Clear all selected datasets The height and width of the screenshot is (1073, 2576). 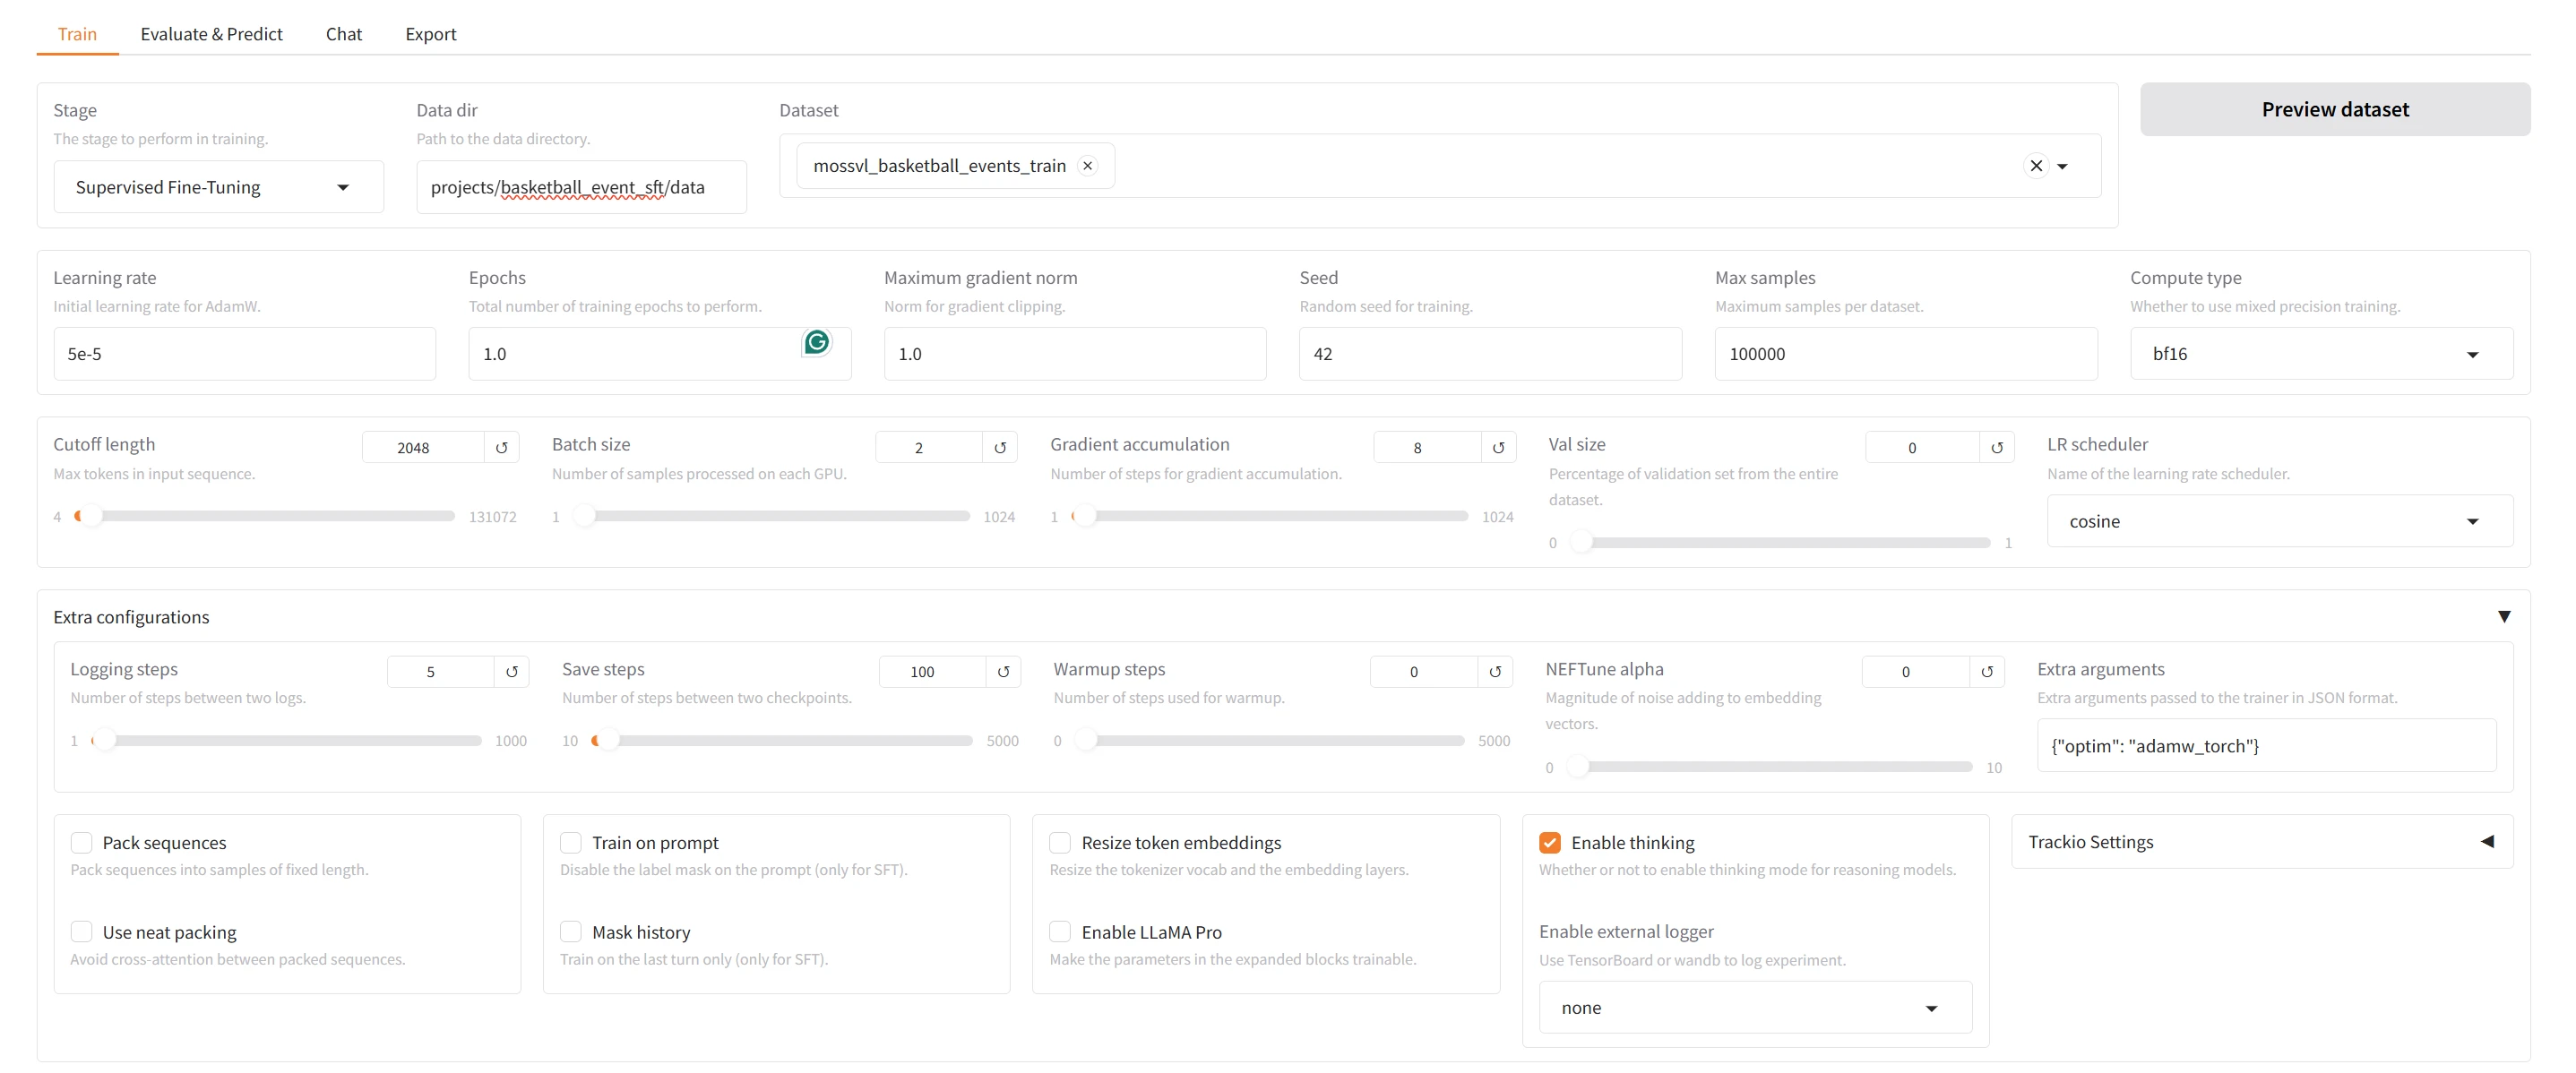2035,166
